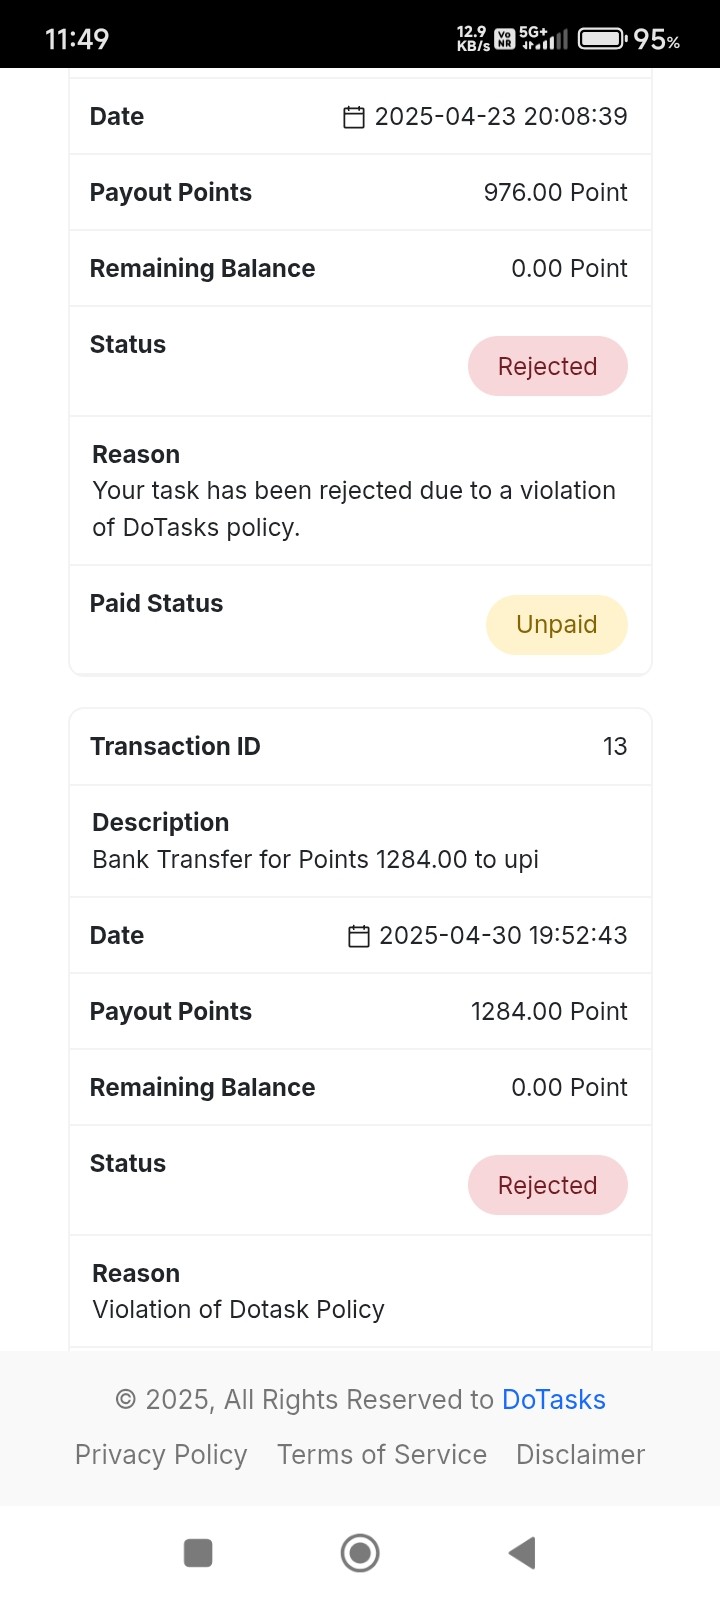Tap the 1284.00 Point payout value
The width and height of the screenshot is (720, 1600).
coord(549,1011)
